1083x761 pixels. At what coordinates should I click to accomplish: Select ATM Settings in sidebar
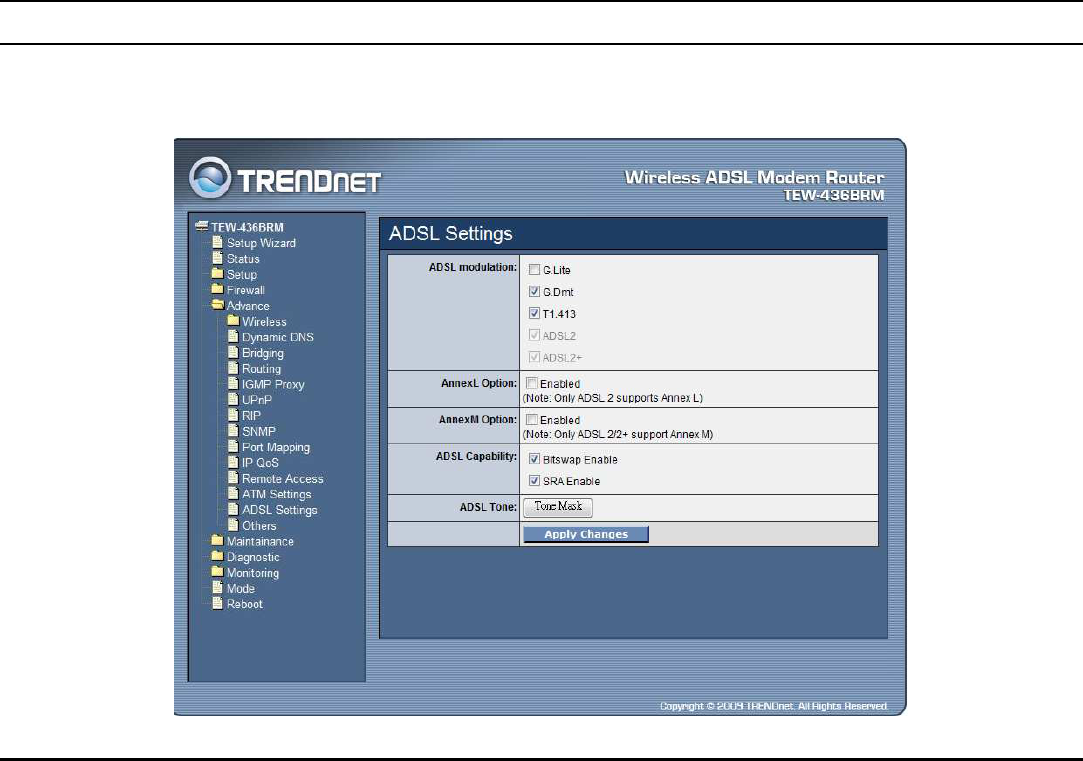(276, 494)
